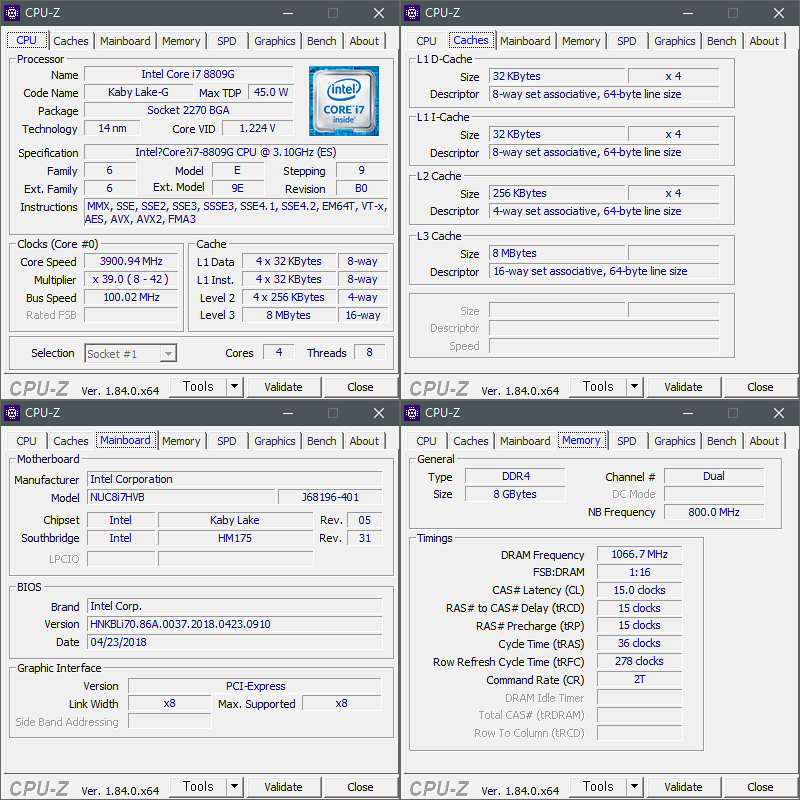Click the Multiplier value x 39.0 ( 8 - 42 )
Screen dimensions: 800x800
click(x=131, y=280)
